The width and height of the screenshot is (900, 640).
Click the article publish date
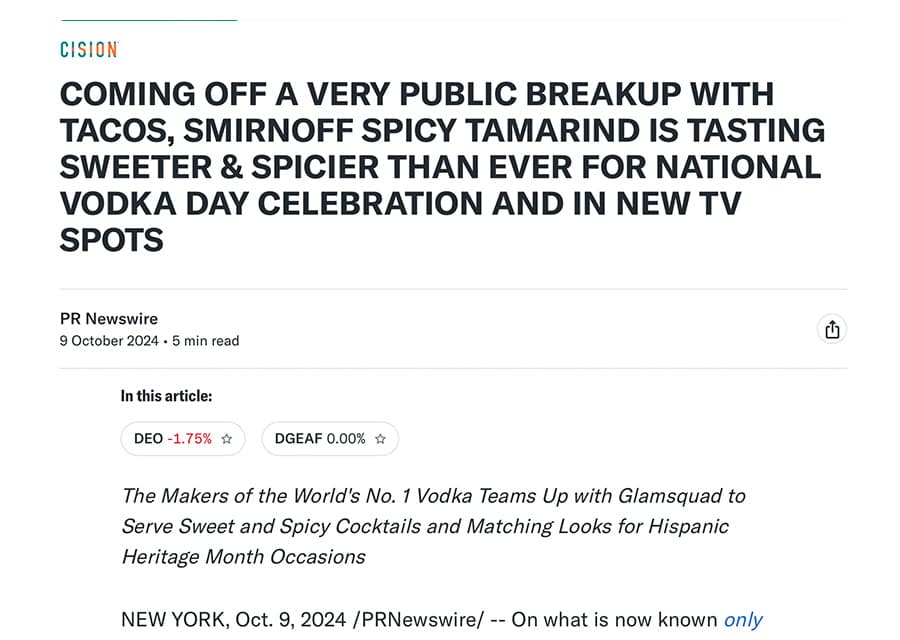(x=109, y=341)
